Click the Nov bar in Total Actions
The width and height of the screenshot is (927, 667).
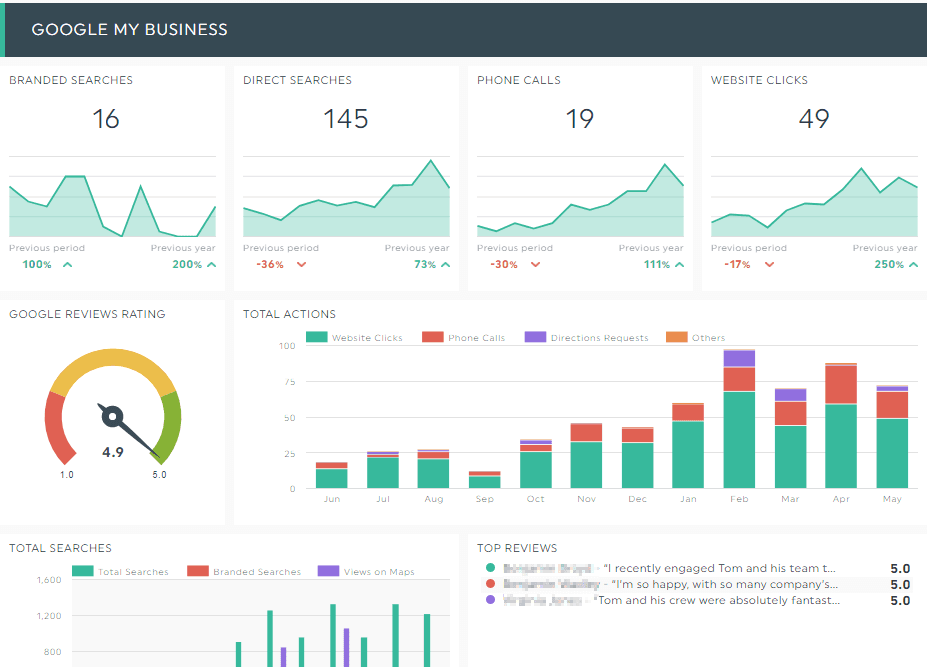point(586,456)
